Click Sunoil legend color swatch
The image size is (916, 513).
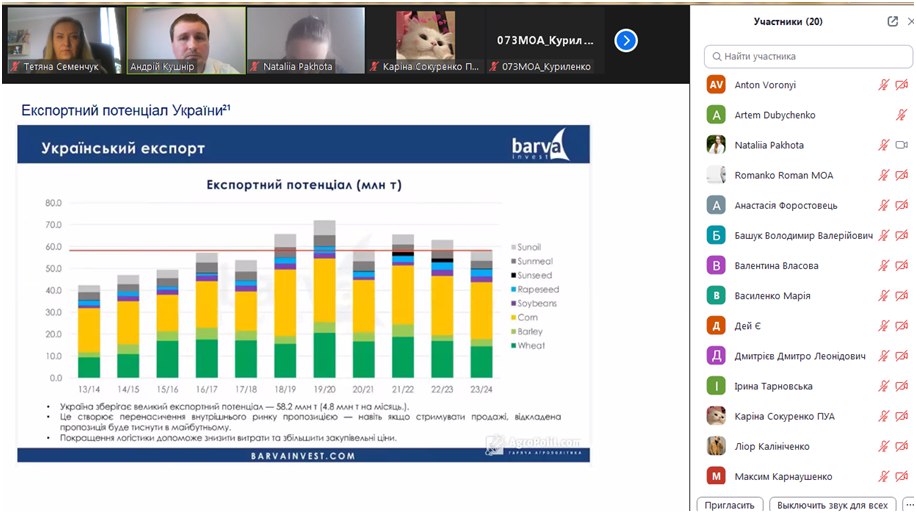click(x=513, y=247)
